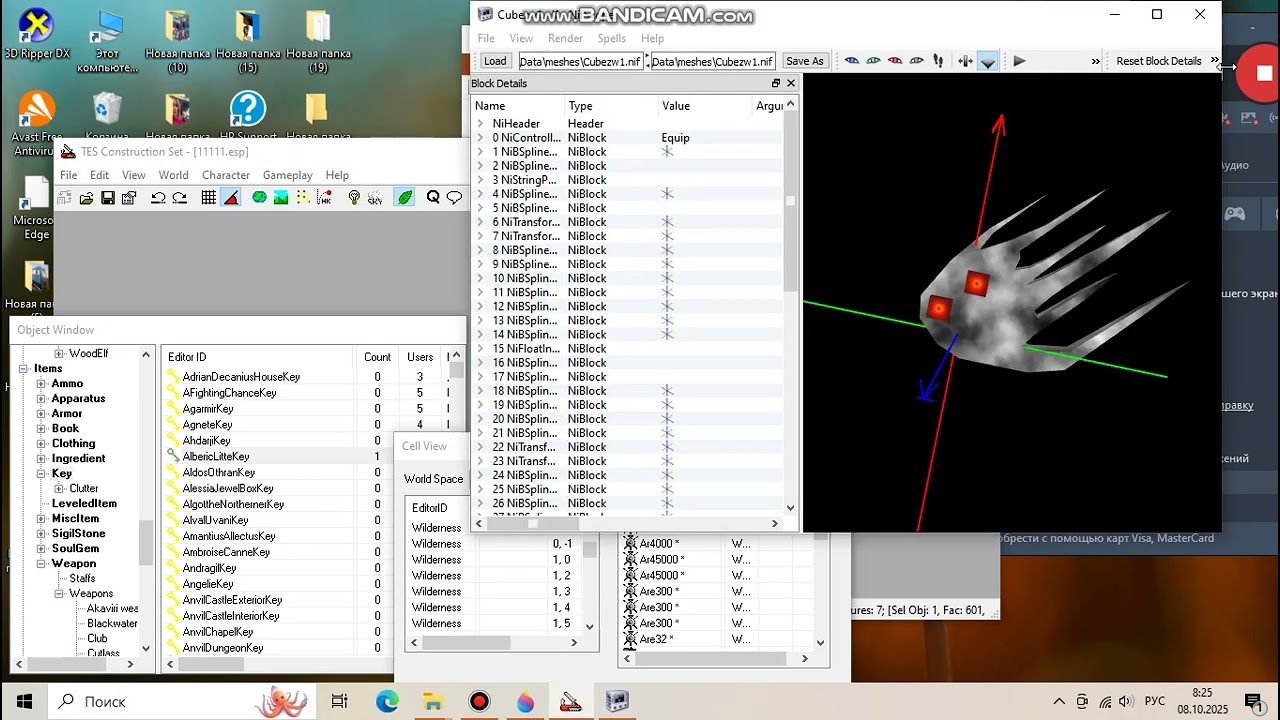Click the landscape editing icon
Image resolution: width=1280 pixels, height=720 pixels.
pyautogui.click(x=282, y=198)
